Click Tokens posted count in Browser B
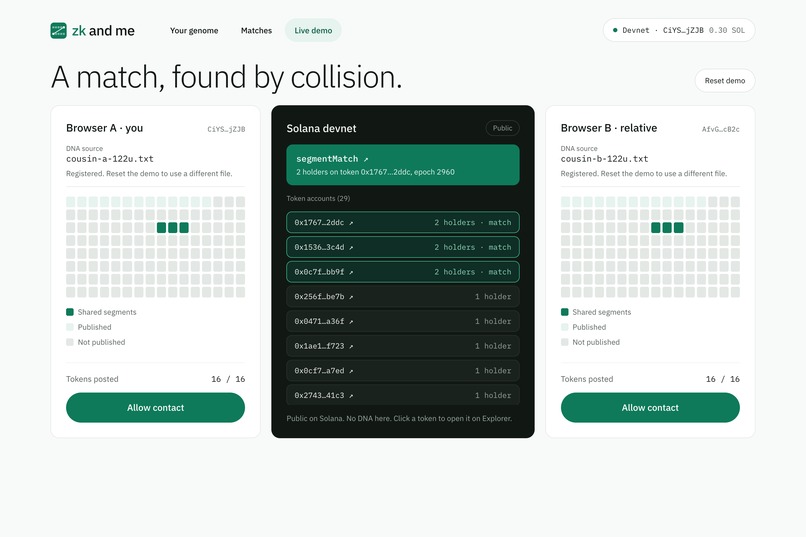The height and width of the screenshot is (537, 806). tap(723, 379)
